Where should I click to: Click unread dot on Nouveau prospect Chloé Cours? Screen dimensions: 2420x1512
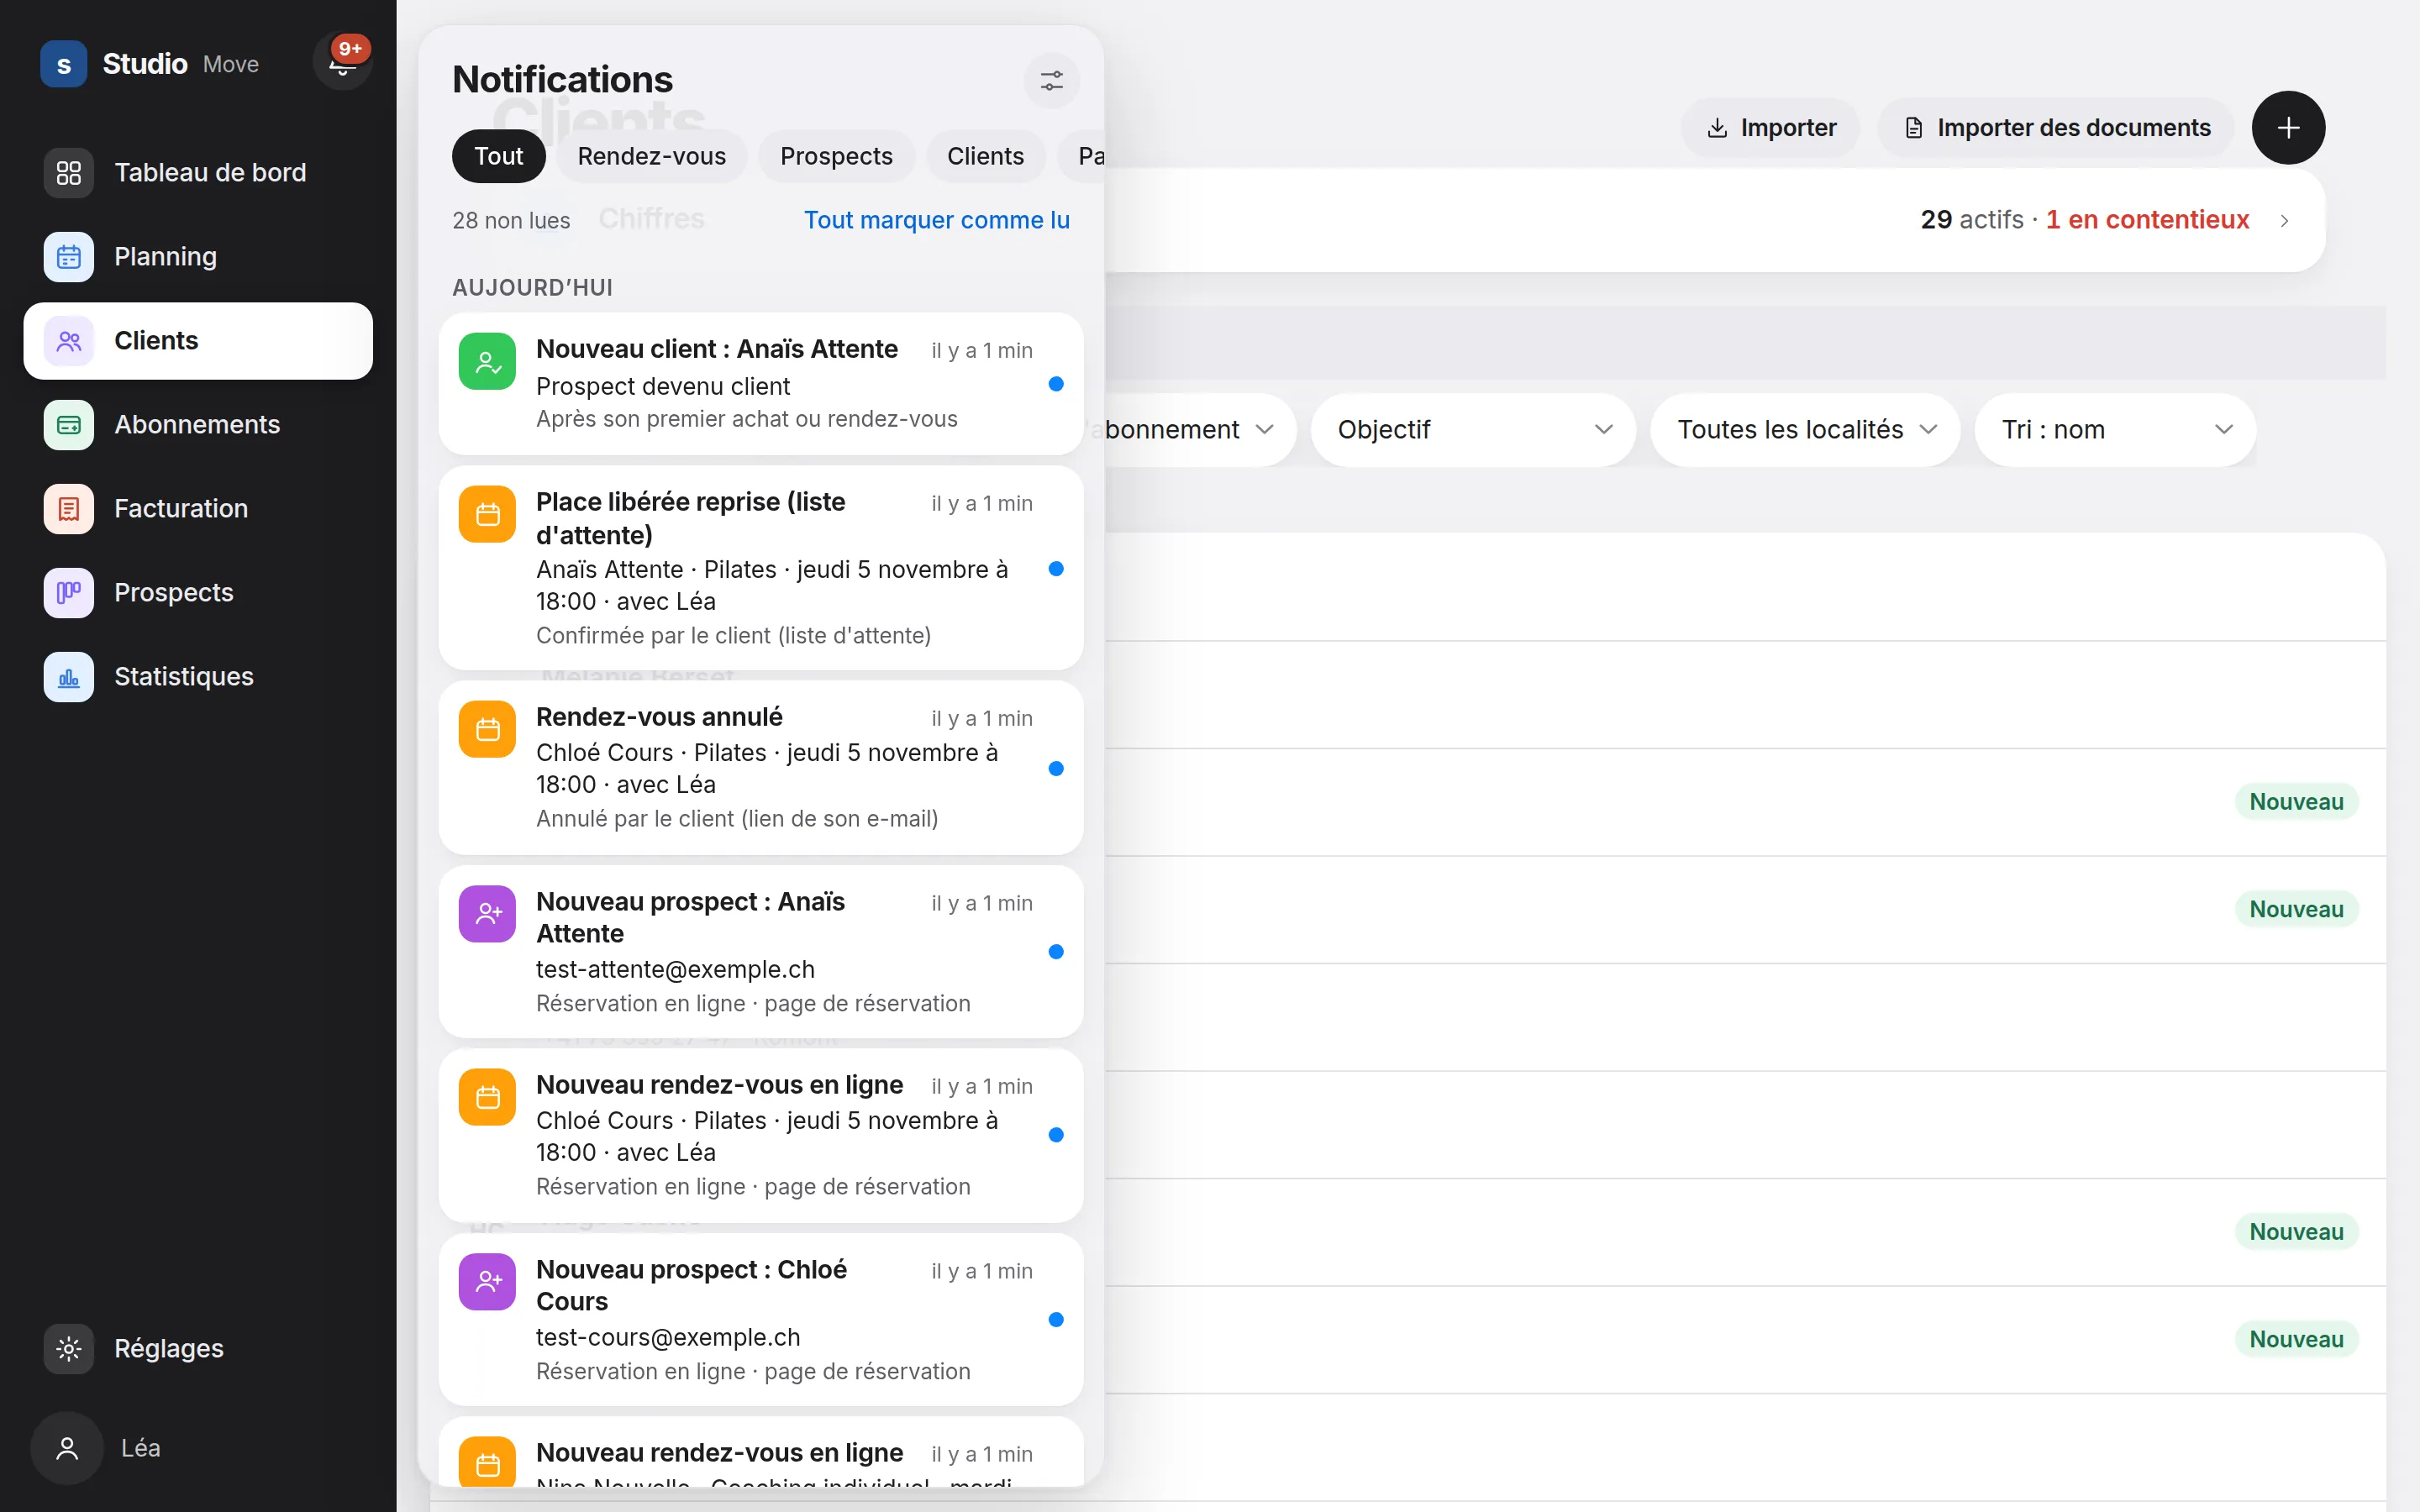1056,1319
